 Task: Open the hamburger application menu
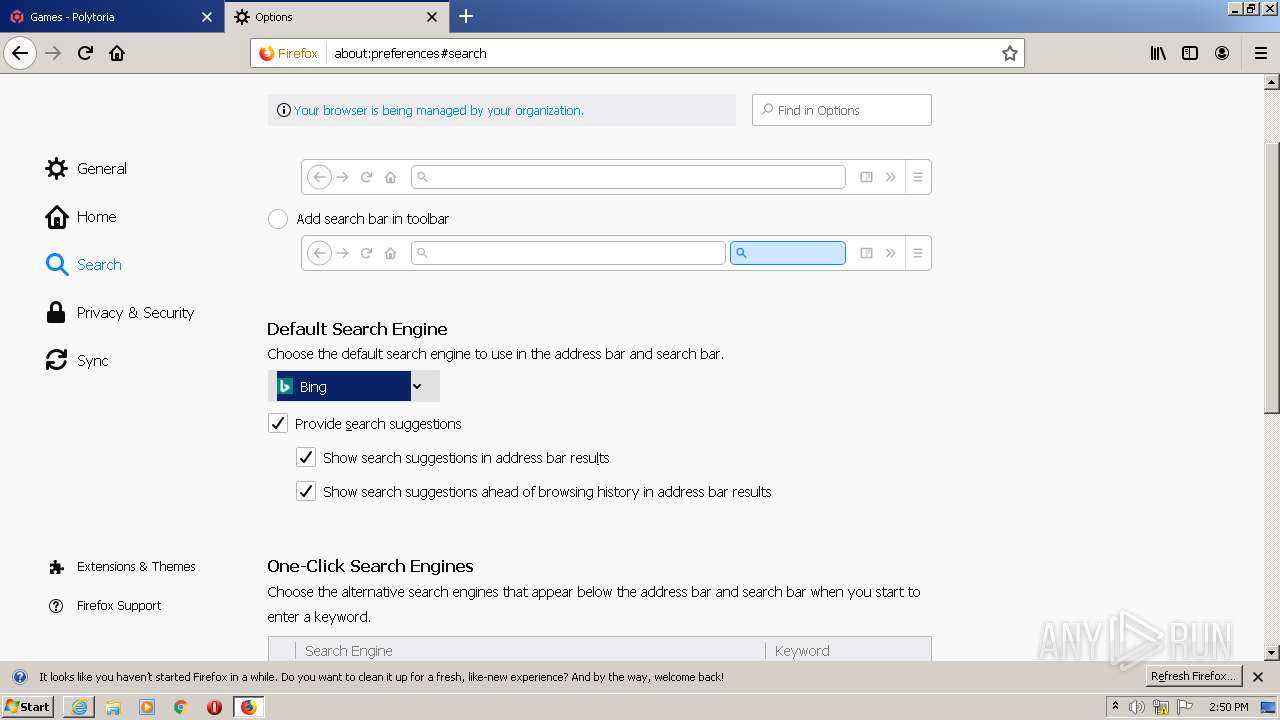1261,53
